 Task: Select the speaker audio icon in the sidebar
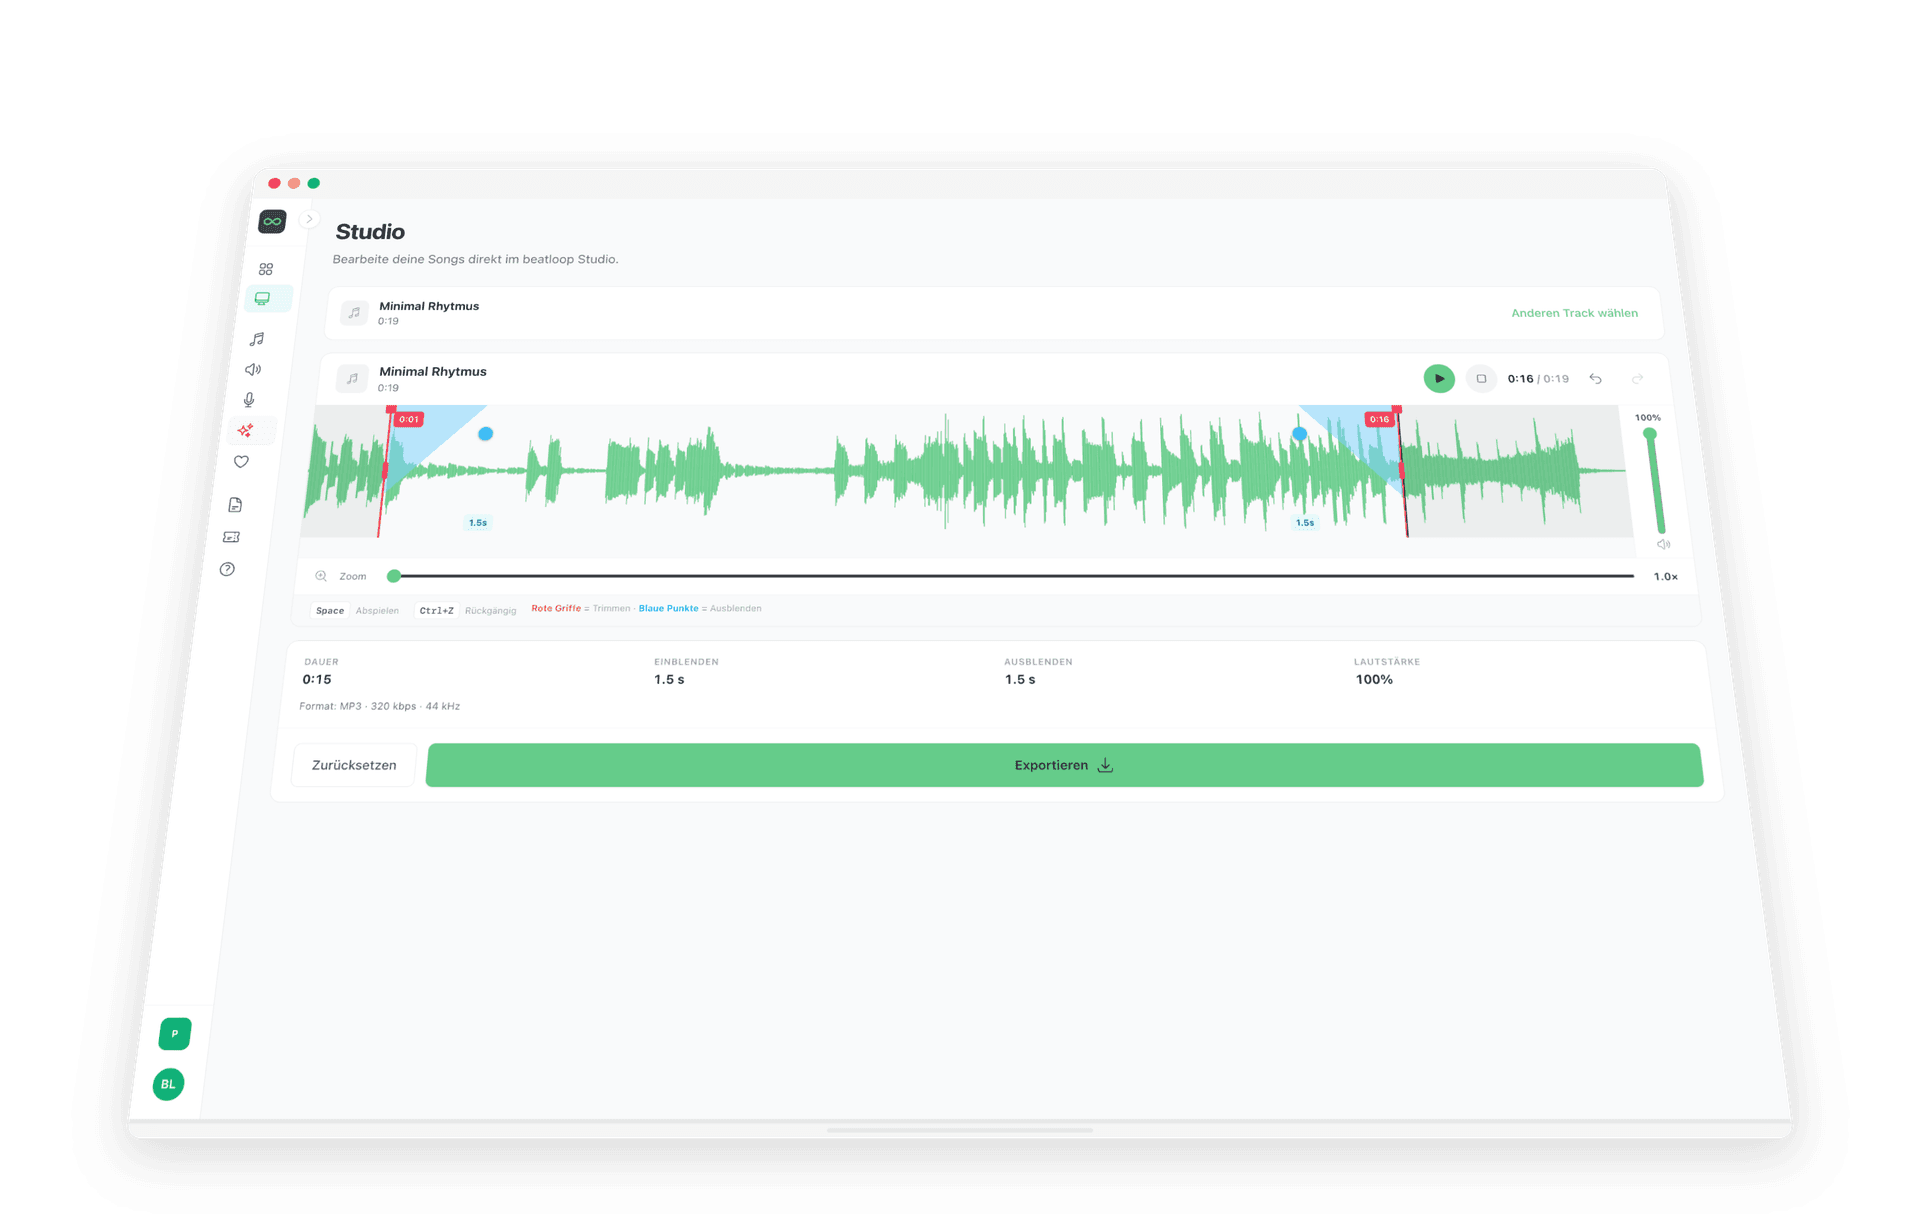(252, 369)
